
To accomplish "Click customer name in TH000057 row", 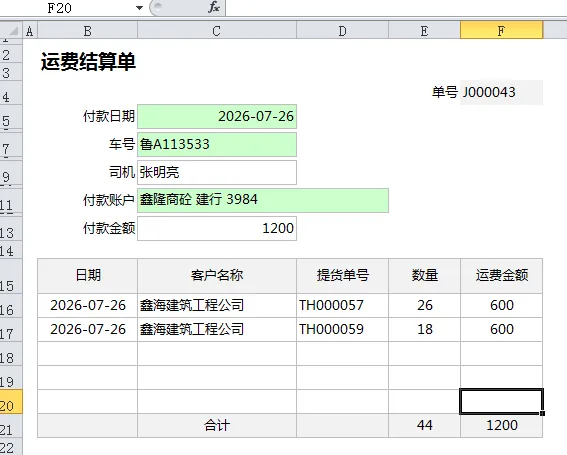I will click(x=217, y=306).
